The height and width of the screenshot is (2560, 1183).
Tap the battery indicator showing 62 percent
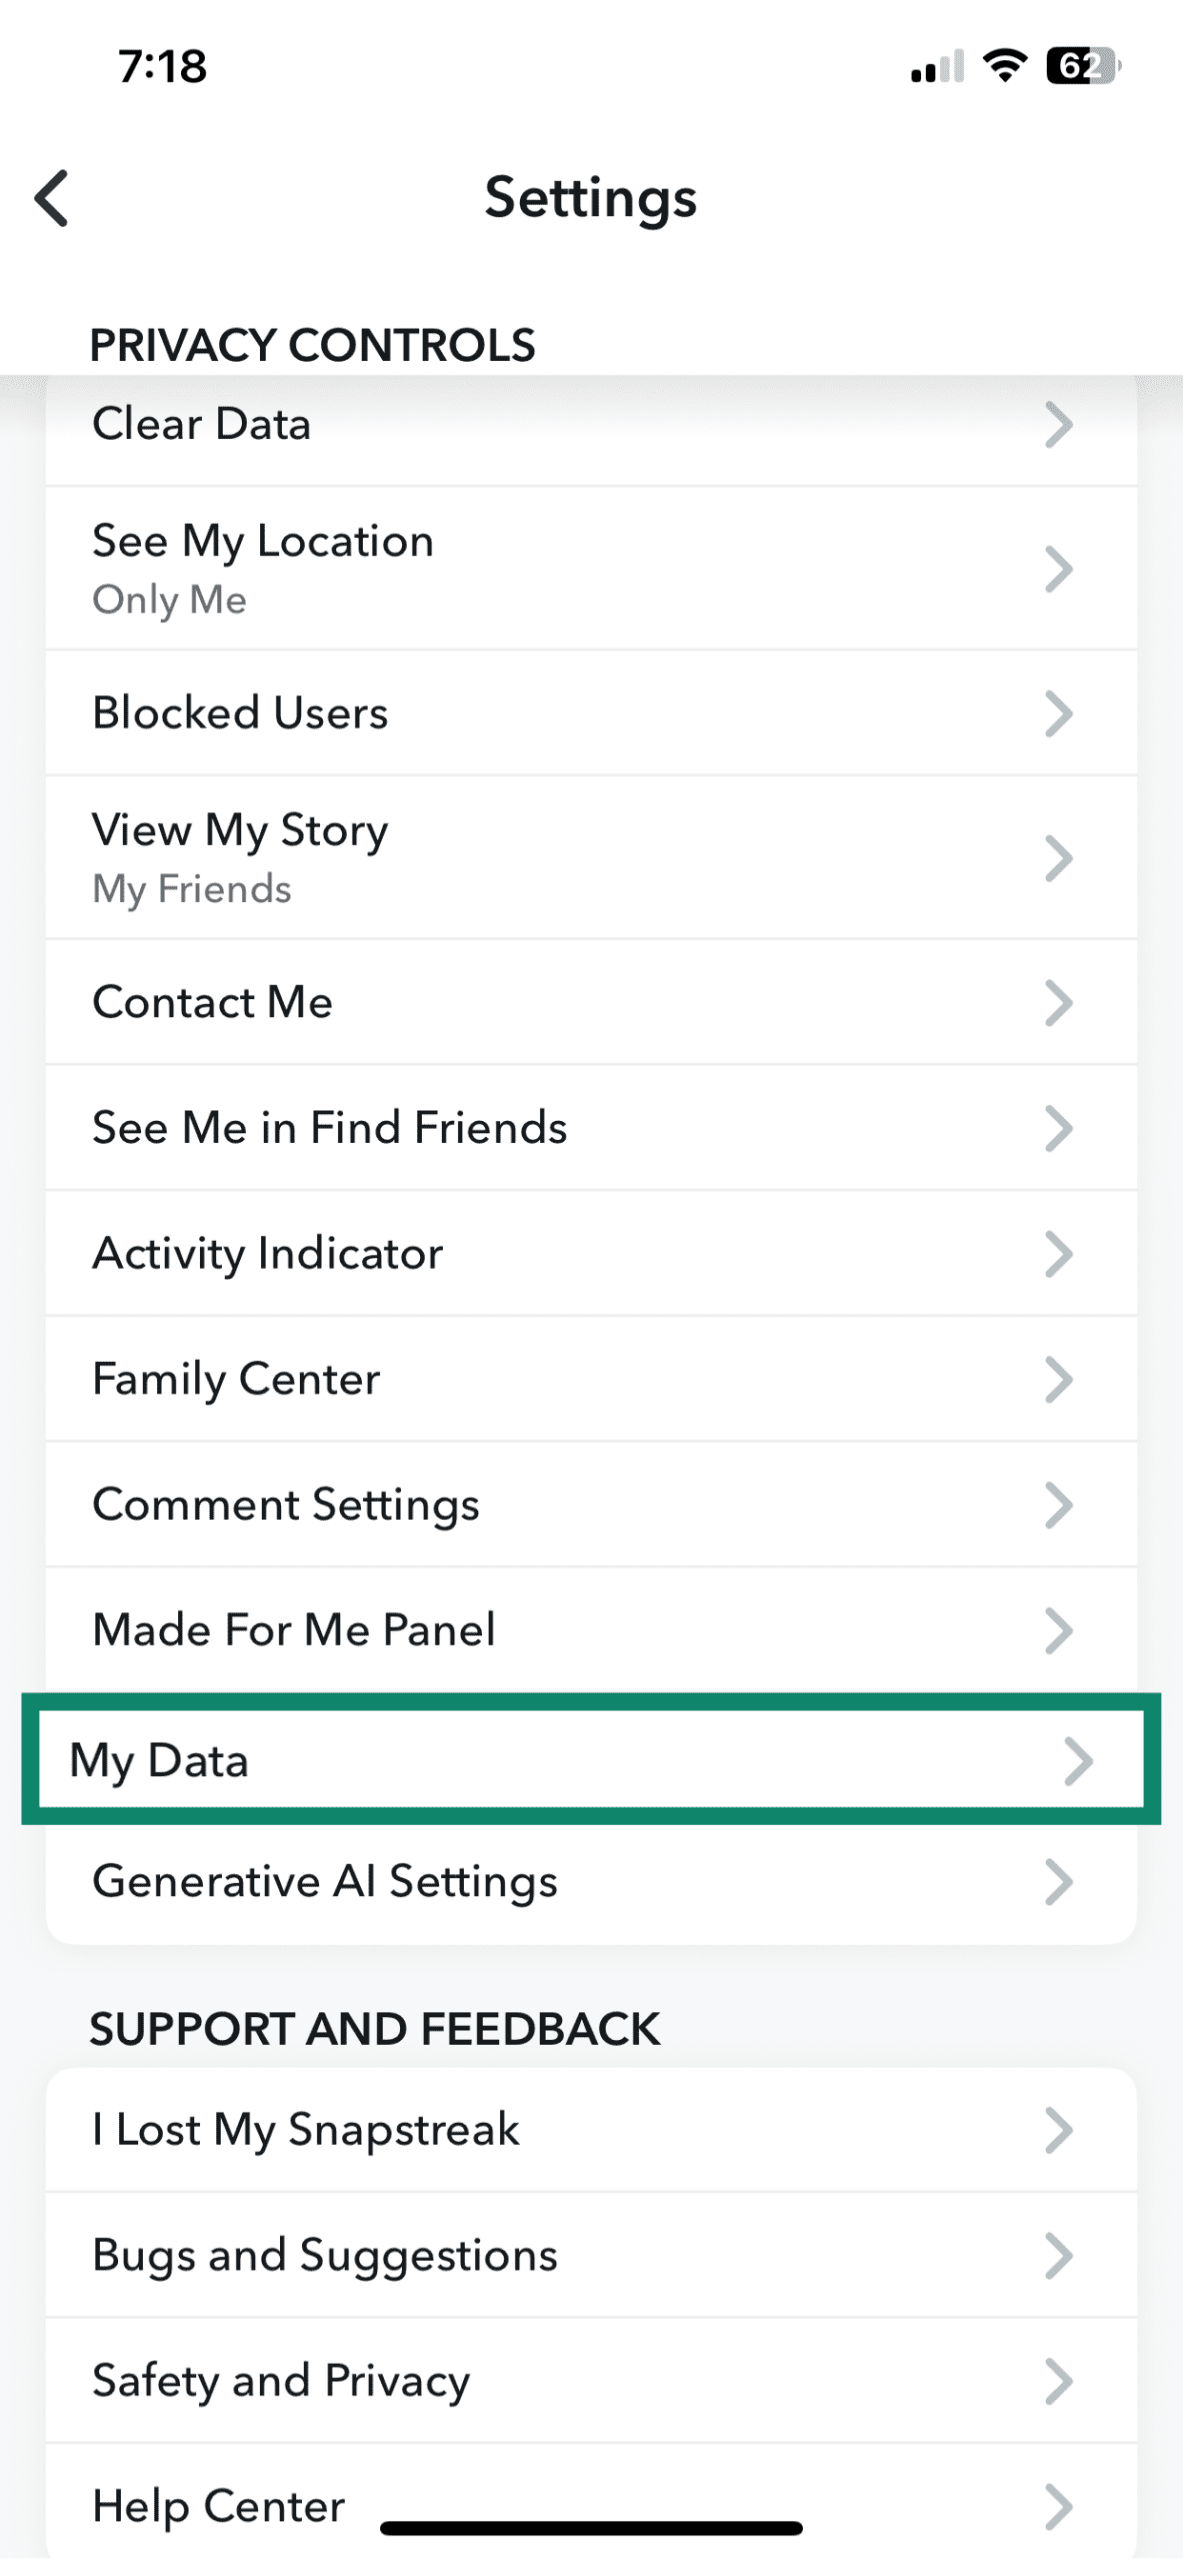[x=1080, y=65]
